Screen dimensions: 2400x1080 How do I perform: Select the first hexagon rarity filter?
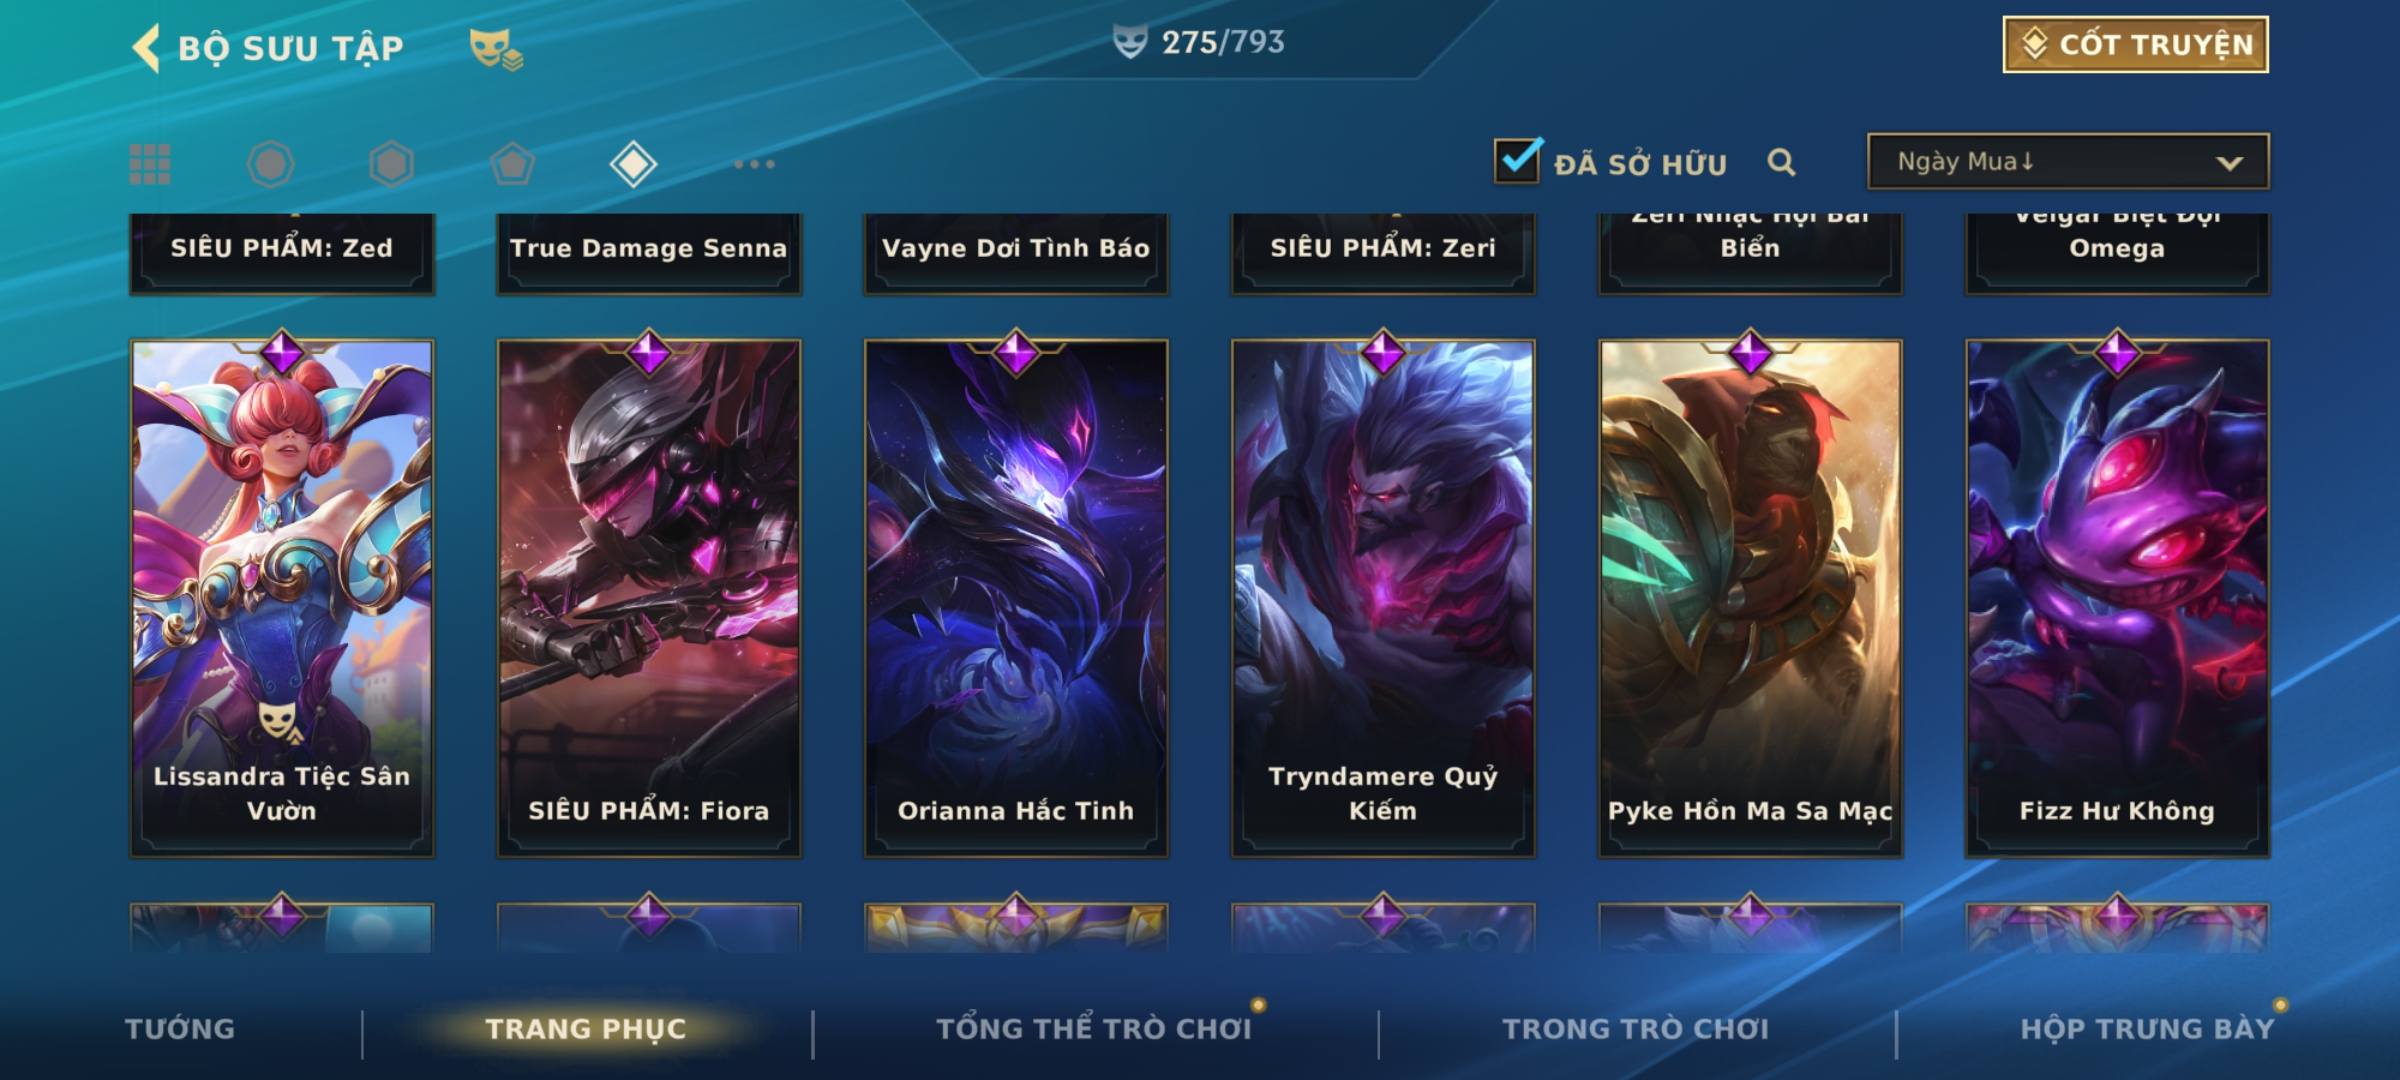click(x=270, y=164)
